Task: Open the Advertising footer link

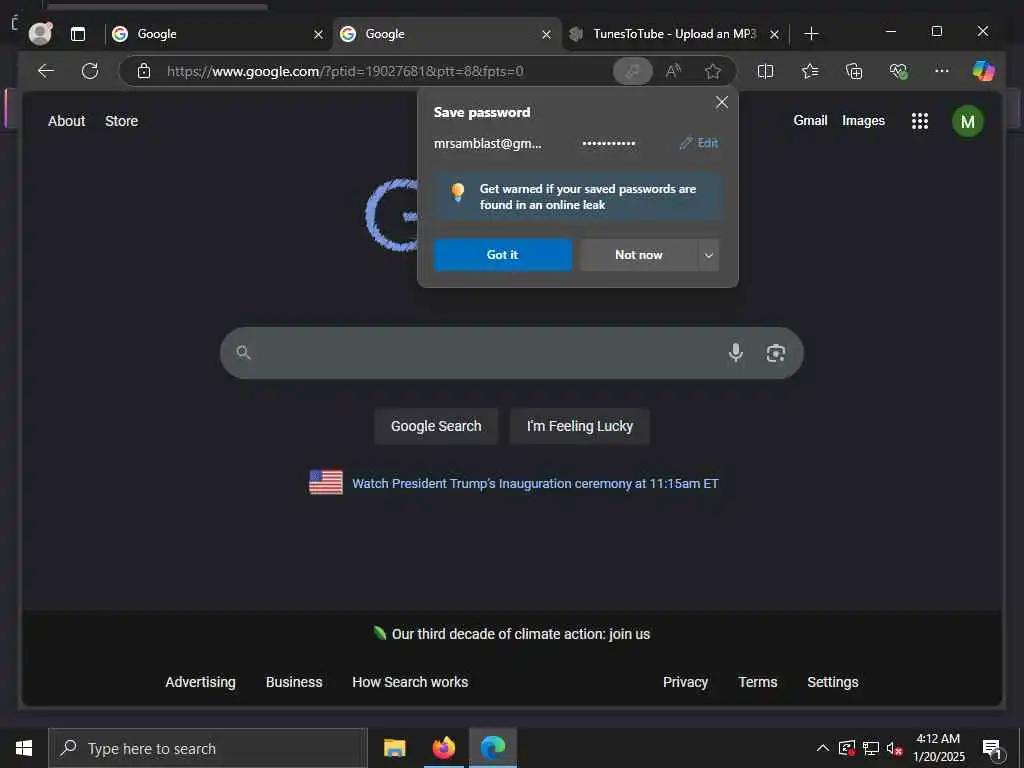Action: tap(200, 682)
